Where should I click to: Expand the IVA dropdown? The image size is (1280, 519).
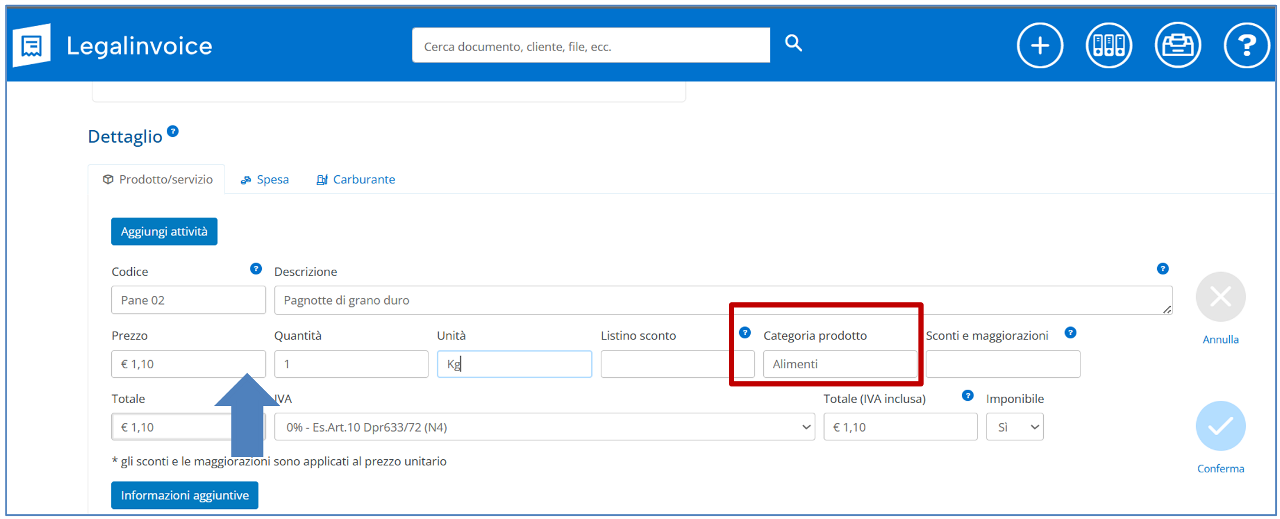(544, 427)
